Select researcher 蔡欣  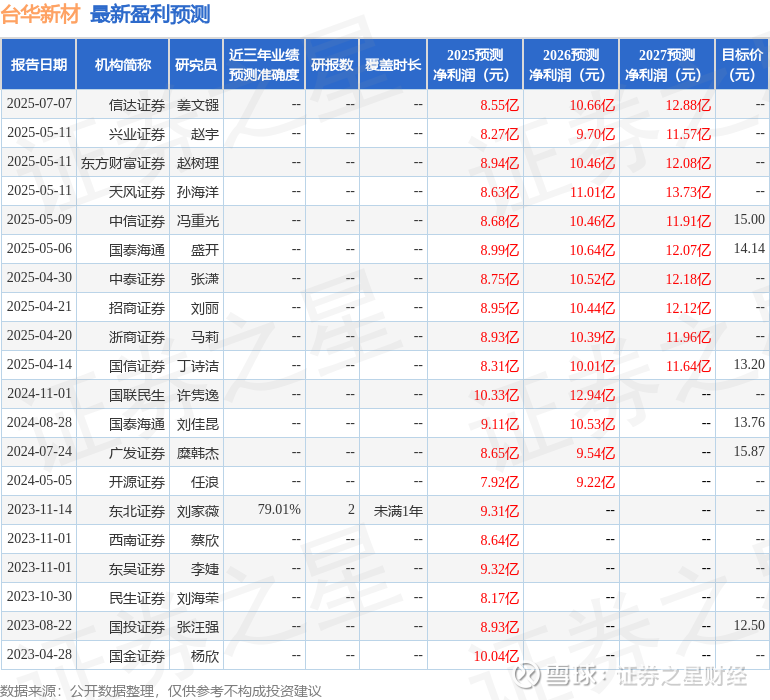[205, 540]
